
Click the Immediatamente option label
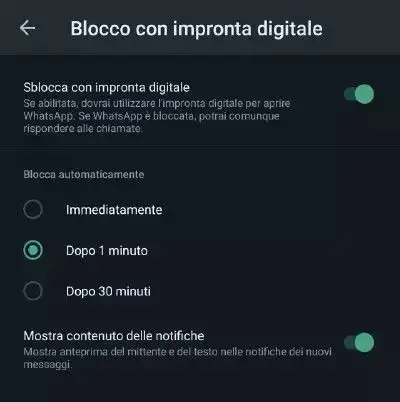pyautogui.click(x=114, y=210)
